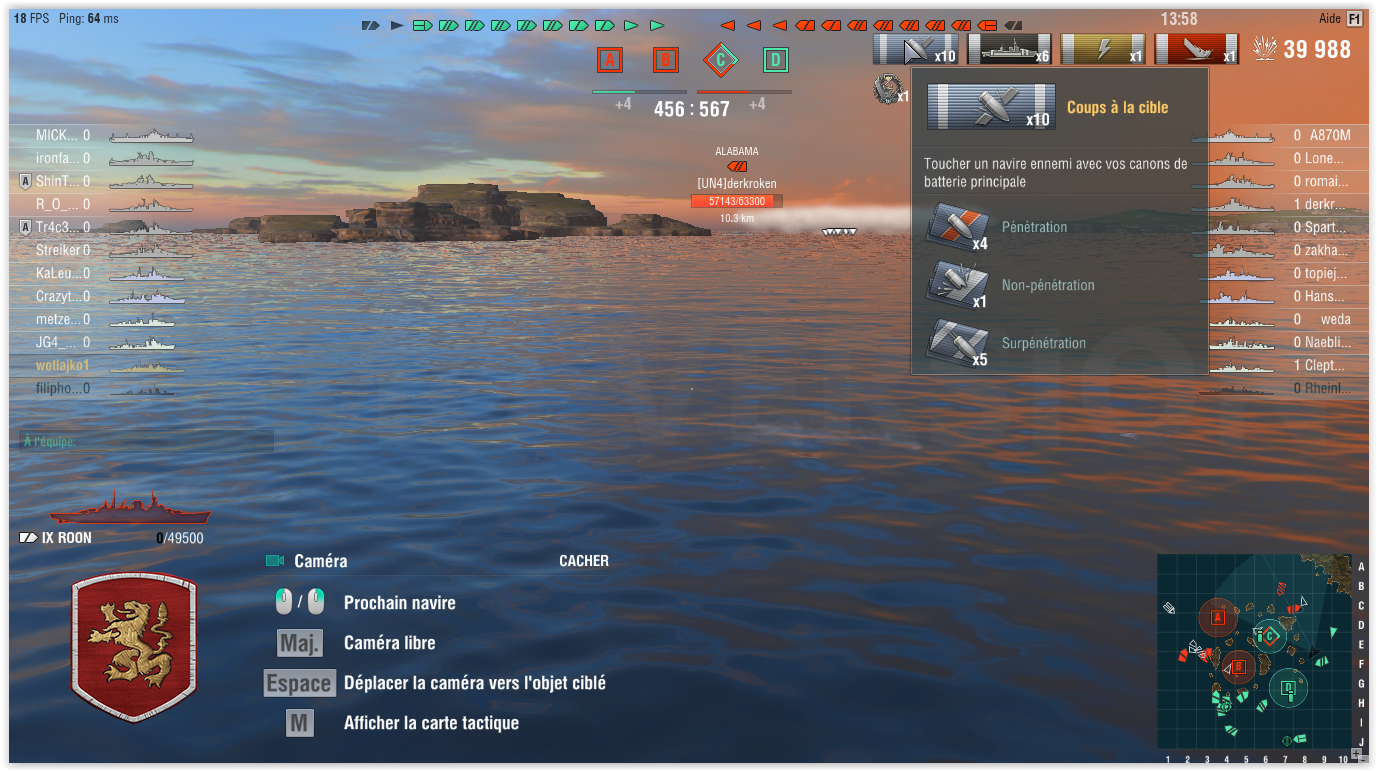Click the warship silhouette x6 ribbon
Viewport: 1377px width, 771px height.
1008,49
